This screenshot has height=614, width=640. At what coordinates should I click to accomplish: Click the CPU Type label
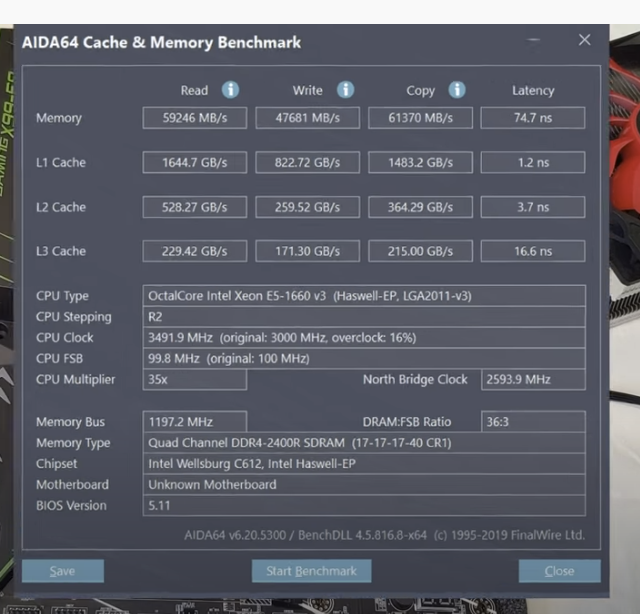pyautogui.click(x=62, y=296)
